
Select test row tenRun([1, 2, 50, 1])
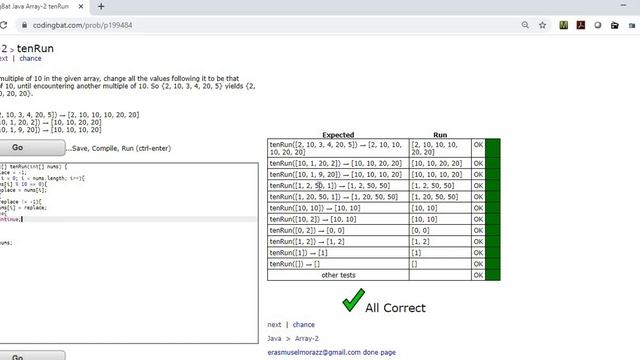338,186
